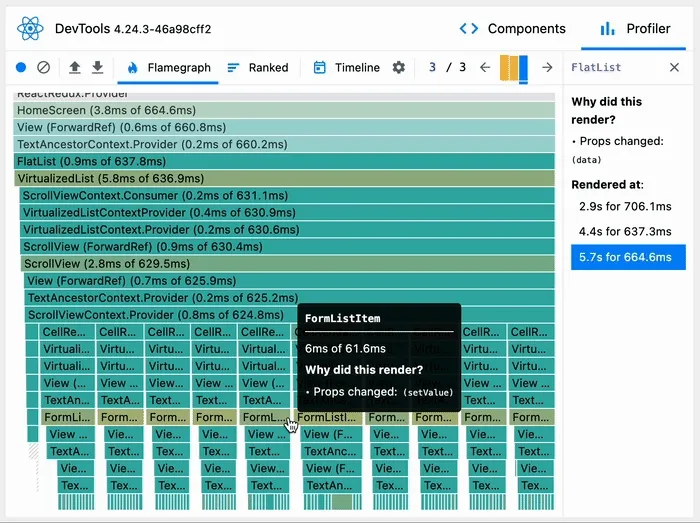The image size is (700, 523).
Task: Switch to the Profiler tab
Action: coord(635,29)
